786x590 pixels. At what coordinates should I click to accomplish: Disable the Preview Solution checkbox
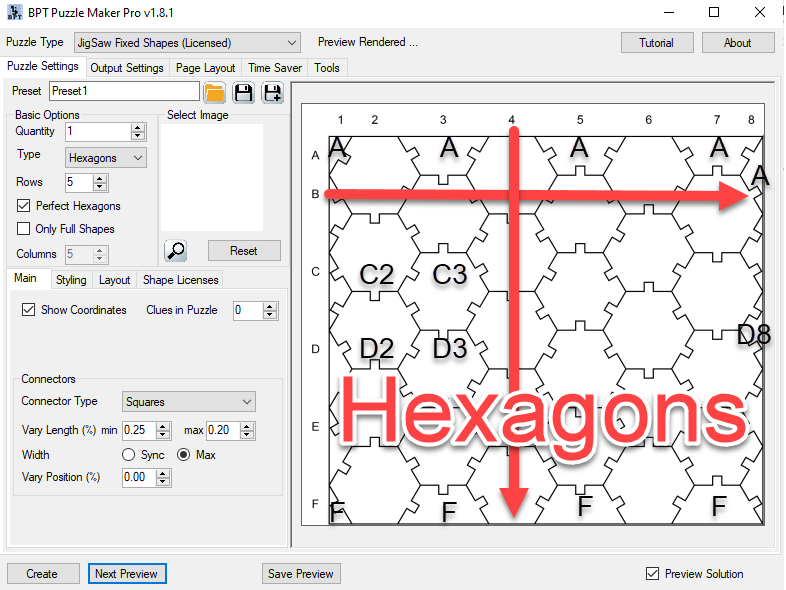pos(653,574)
